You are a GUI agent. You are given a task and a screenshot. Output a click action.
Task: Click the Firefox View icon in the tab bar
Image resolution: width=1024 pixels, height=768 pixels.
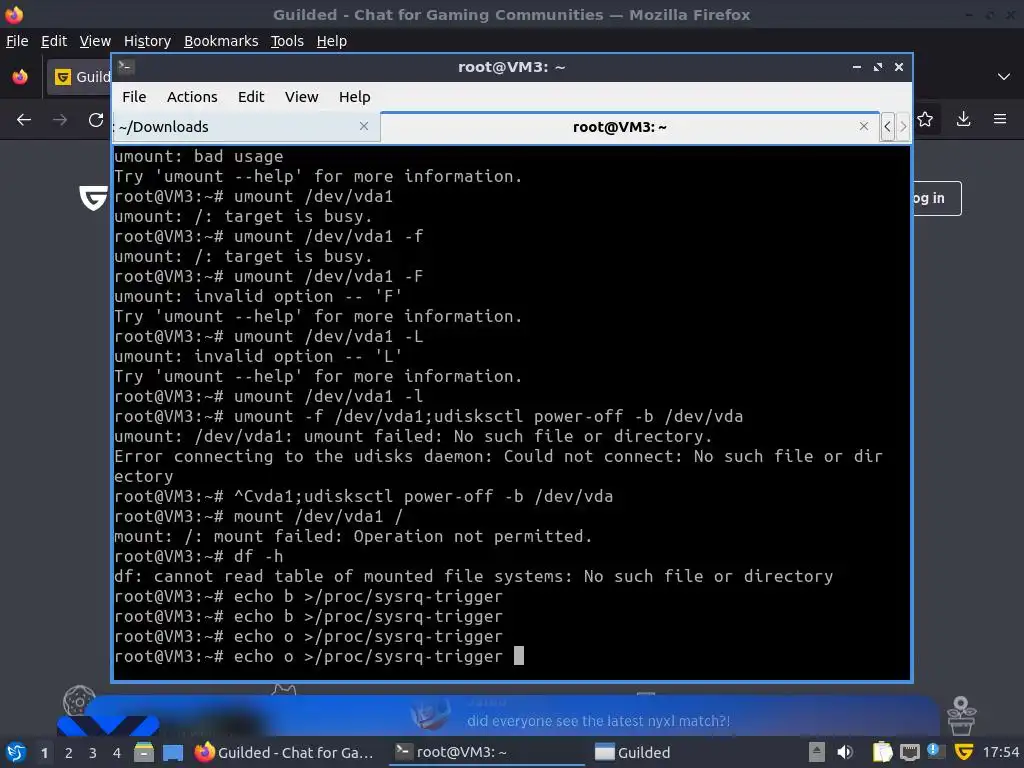coord(20,77)
